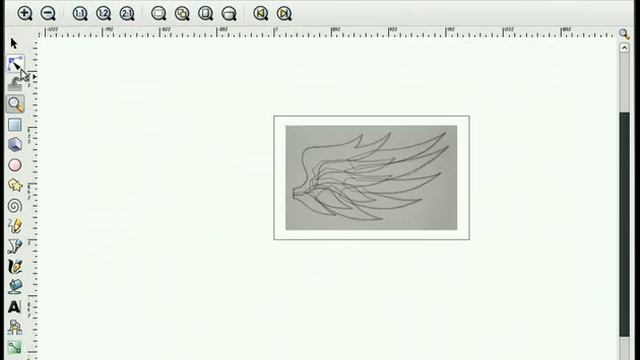Image resolution: width=640 pixels, height=360 pixels.
Task: Select the Rectangle tool
Action: tap(15, 124)
